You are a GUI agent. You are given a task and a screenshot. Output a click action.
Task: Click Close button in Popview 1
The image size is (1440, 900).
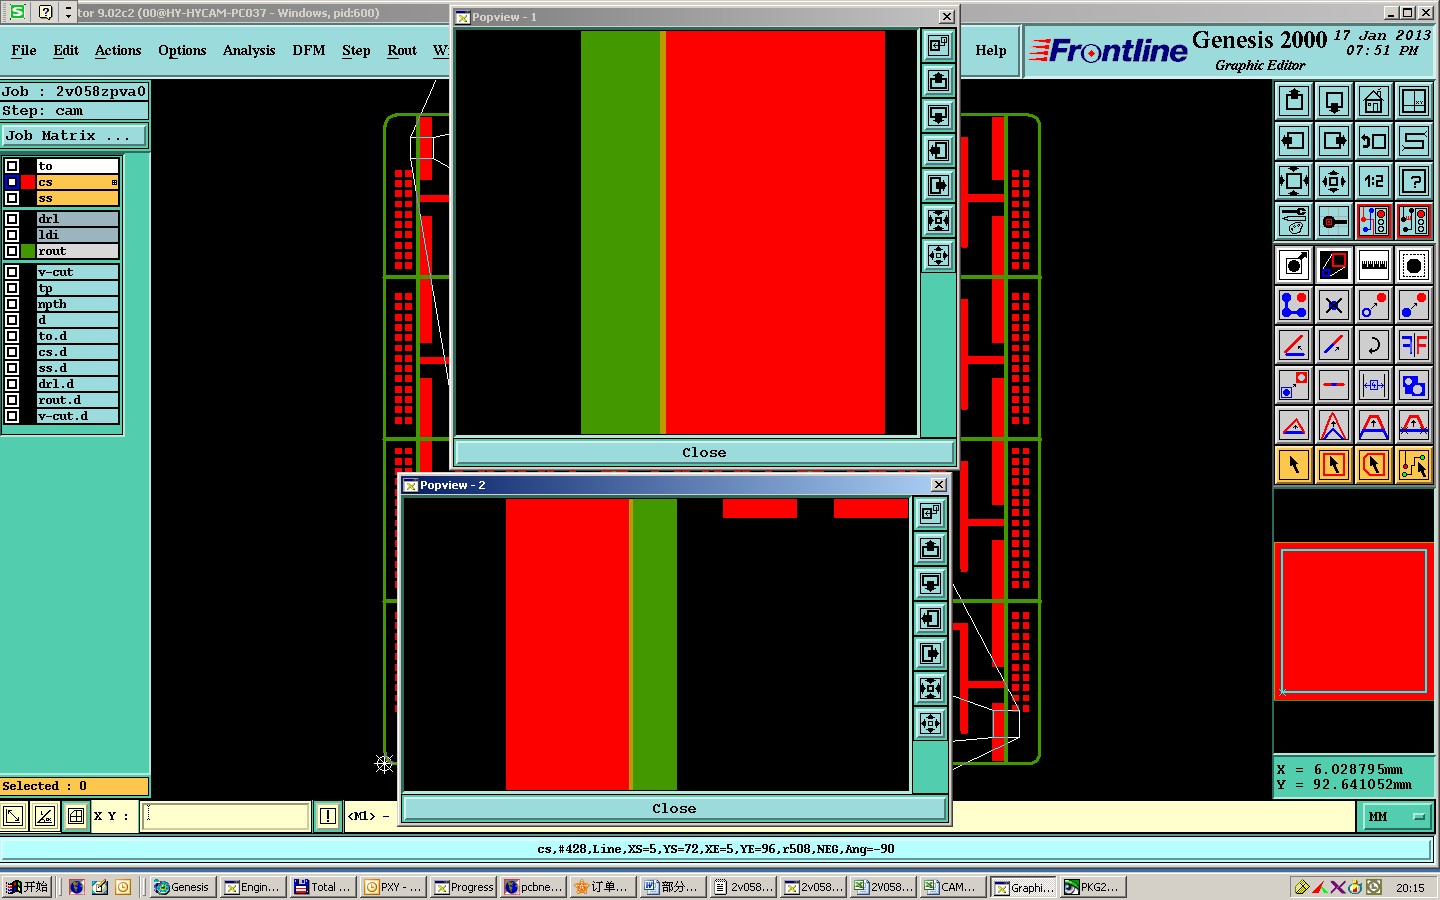704,452
